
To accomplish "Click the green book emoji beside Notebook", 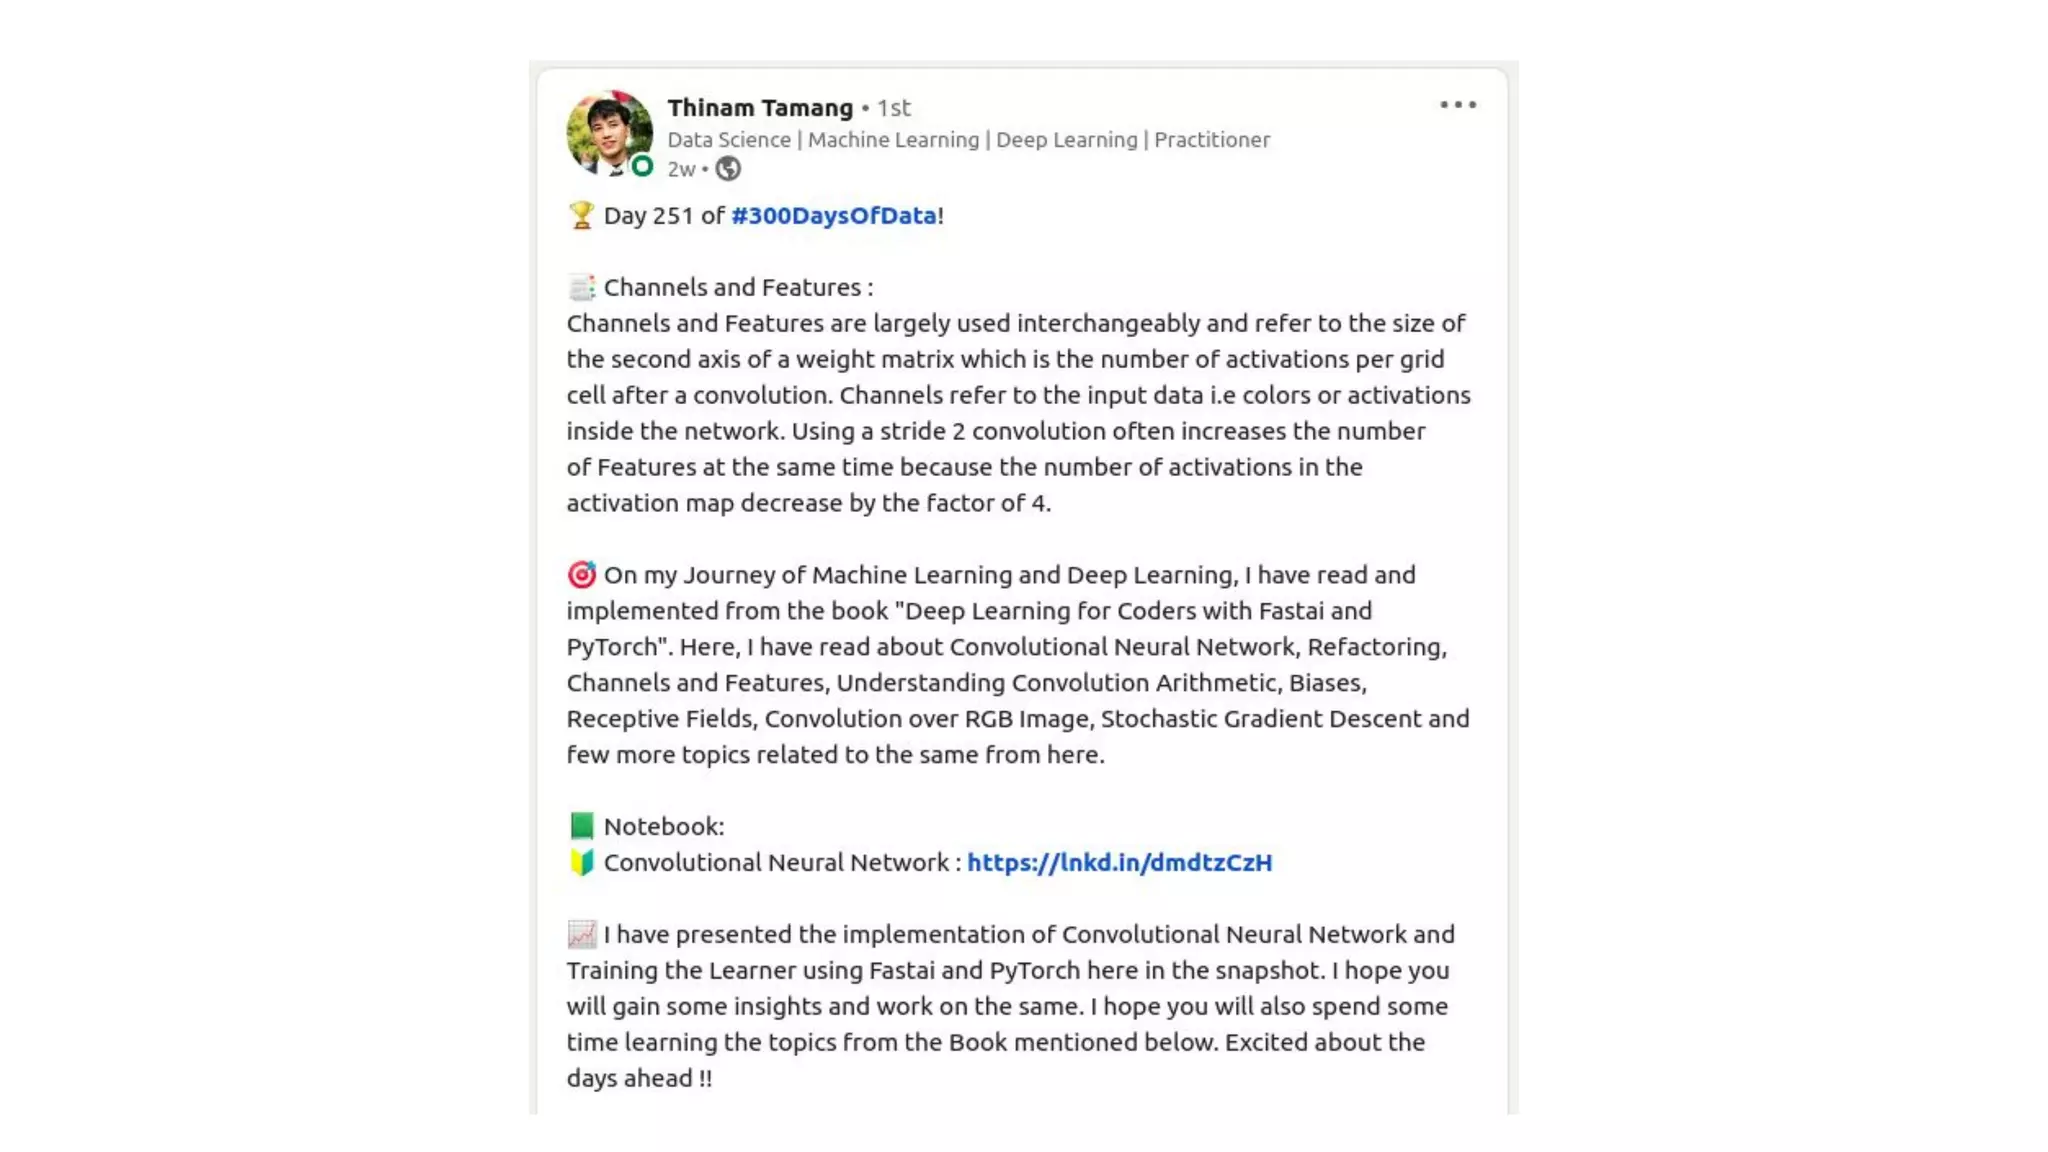I will (x=581, y=827).
